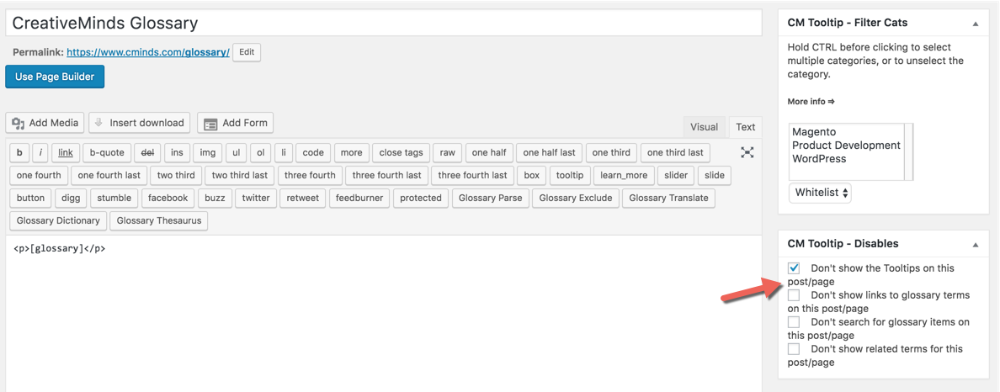Image resolution: width=1000 pixels, height=392 pixels.
Task: Click the italic 'i' quicktag
Action: 40,153
